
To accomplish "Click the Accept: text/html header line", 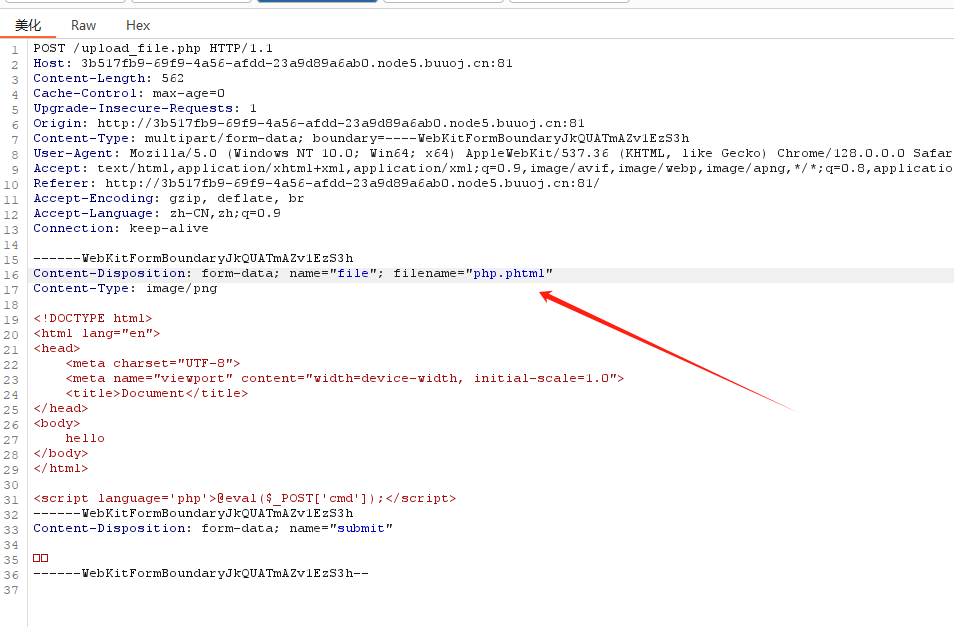I will click(492, 168).
